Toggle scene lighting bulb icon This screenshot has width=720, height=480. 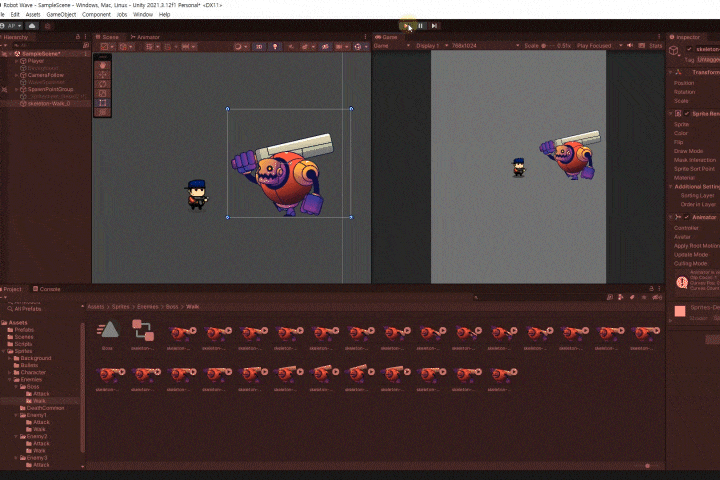pos(275,46)
